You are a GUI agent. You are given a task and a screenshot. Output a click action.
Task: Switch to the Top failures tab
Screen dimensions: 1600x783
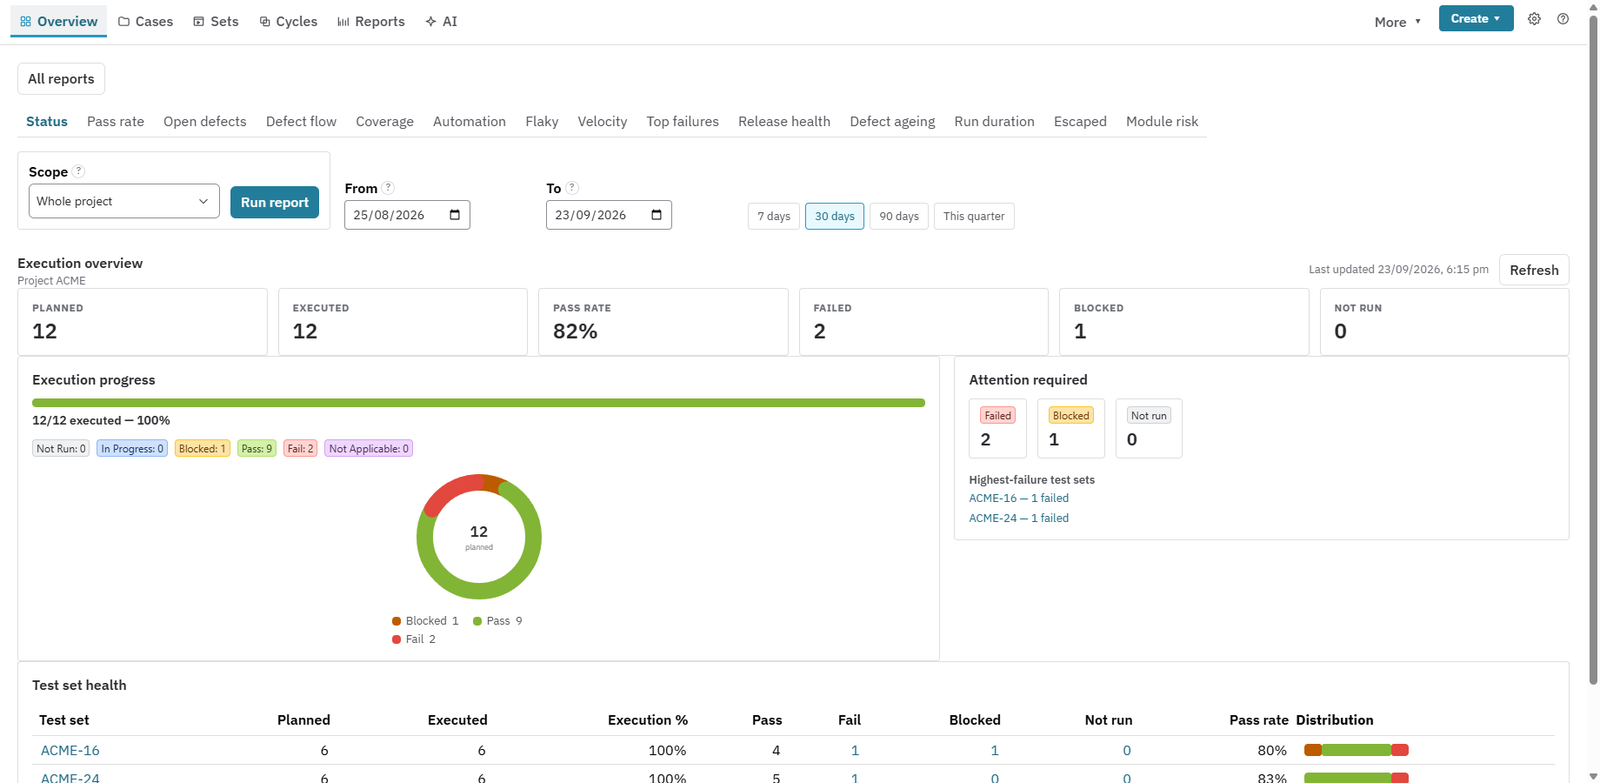click(x=683, y=121)
